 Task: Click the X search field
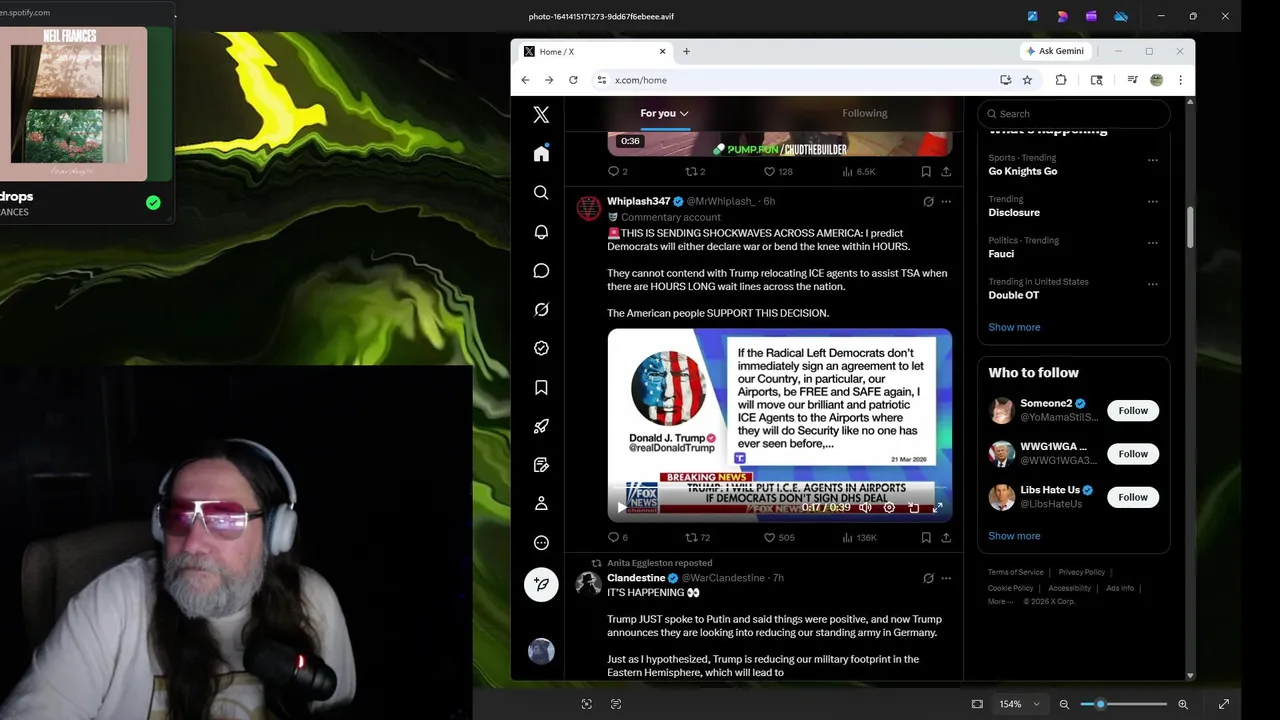[1073, 114]
